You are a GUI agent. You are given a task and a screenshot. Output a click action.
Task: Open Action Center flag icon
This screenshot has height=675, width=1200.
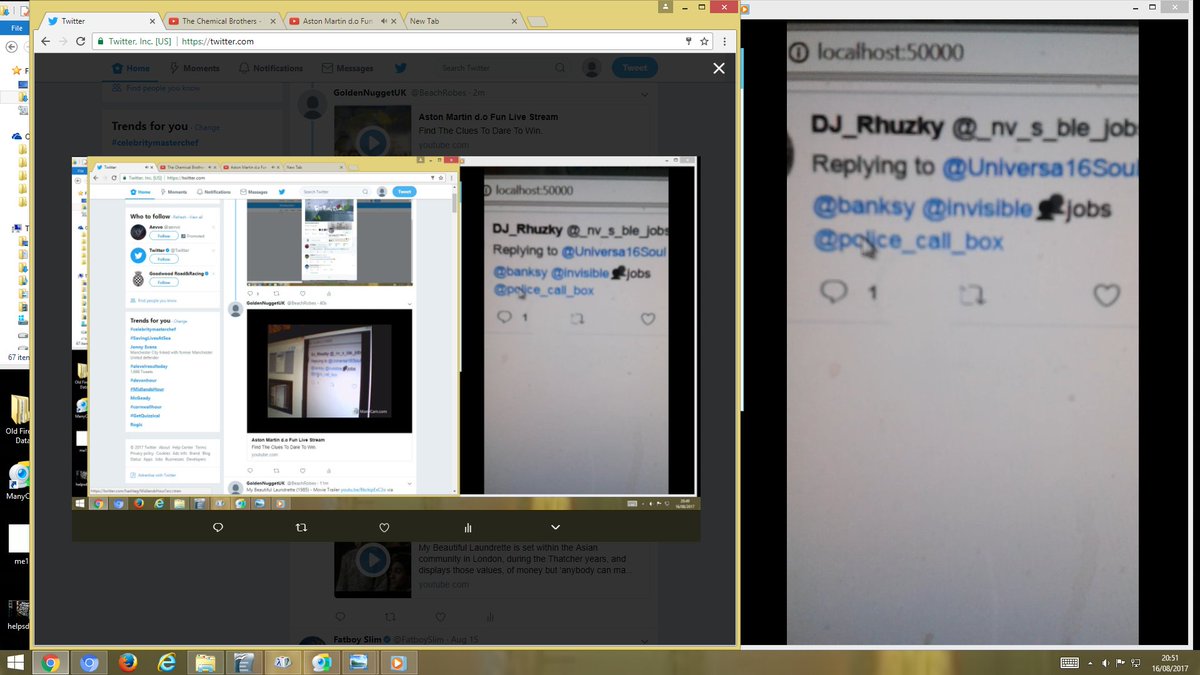tap(1120, 662)
